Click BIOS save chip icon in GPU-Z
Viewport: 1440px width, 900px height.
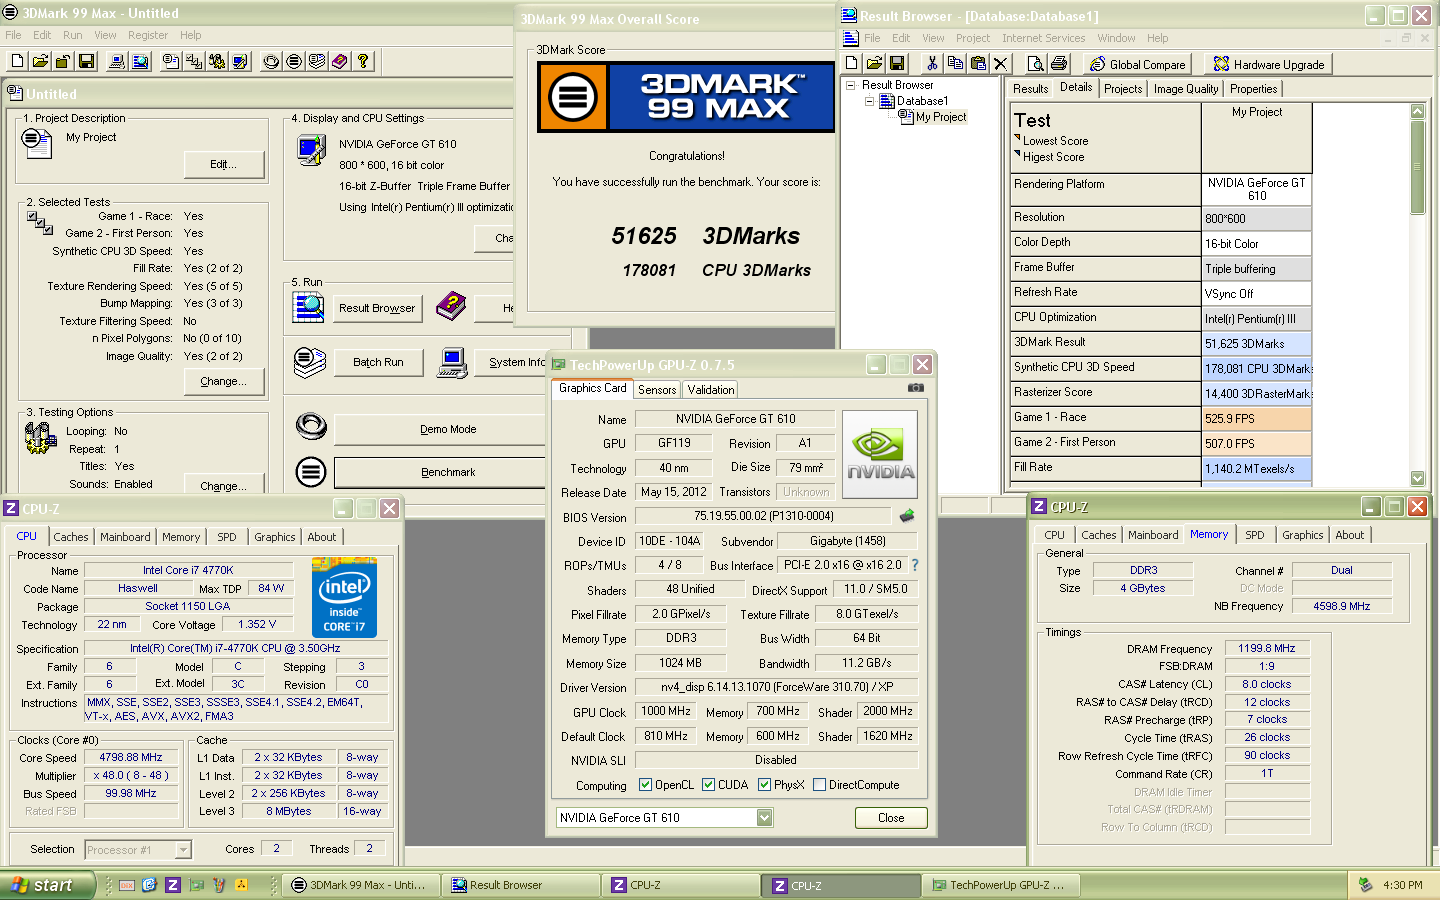click(906, 516)
